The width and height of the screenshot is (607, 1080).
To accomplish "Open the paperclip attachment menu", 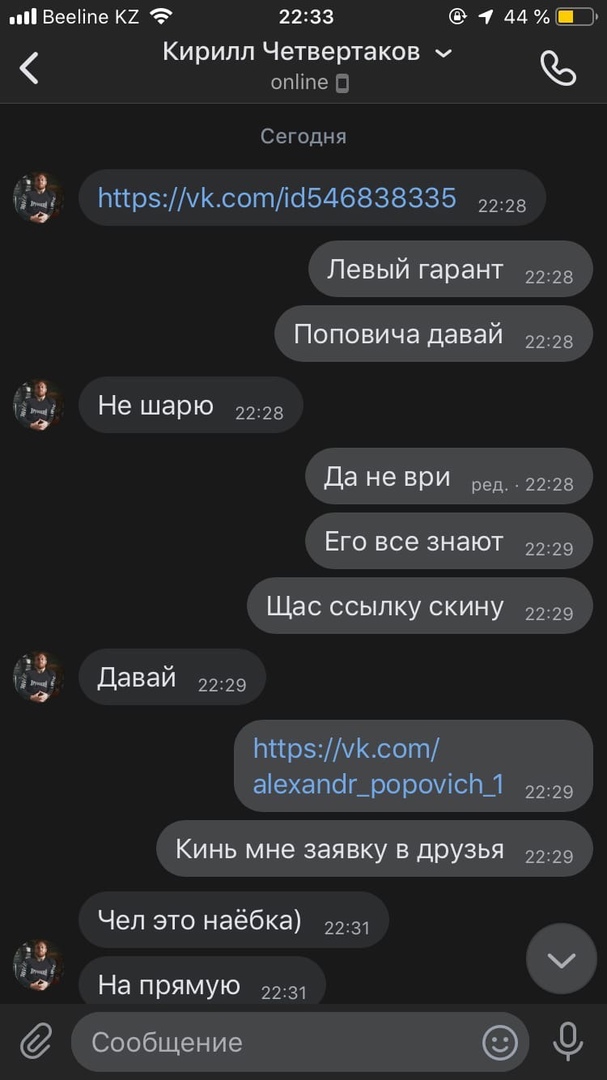I will (x=36, y=1041).
